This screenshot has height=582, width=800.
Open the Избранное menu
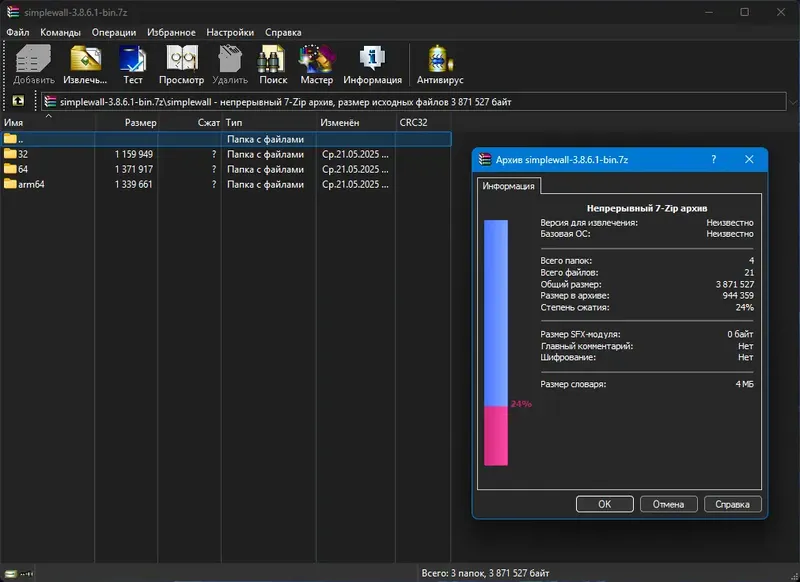point(171,32)
